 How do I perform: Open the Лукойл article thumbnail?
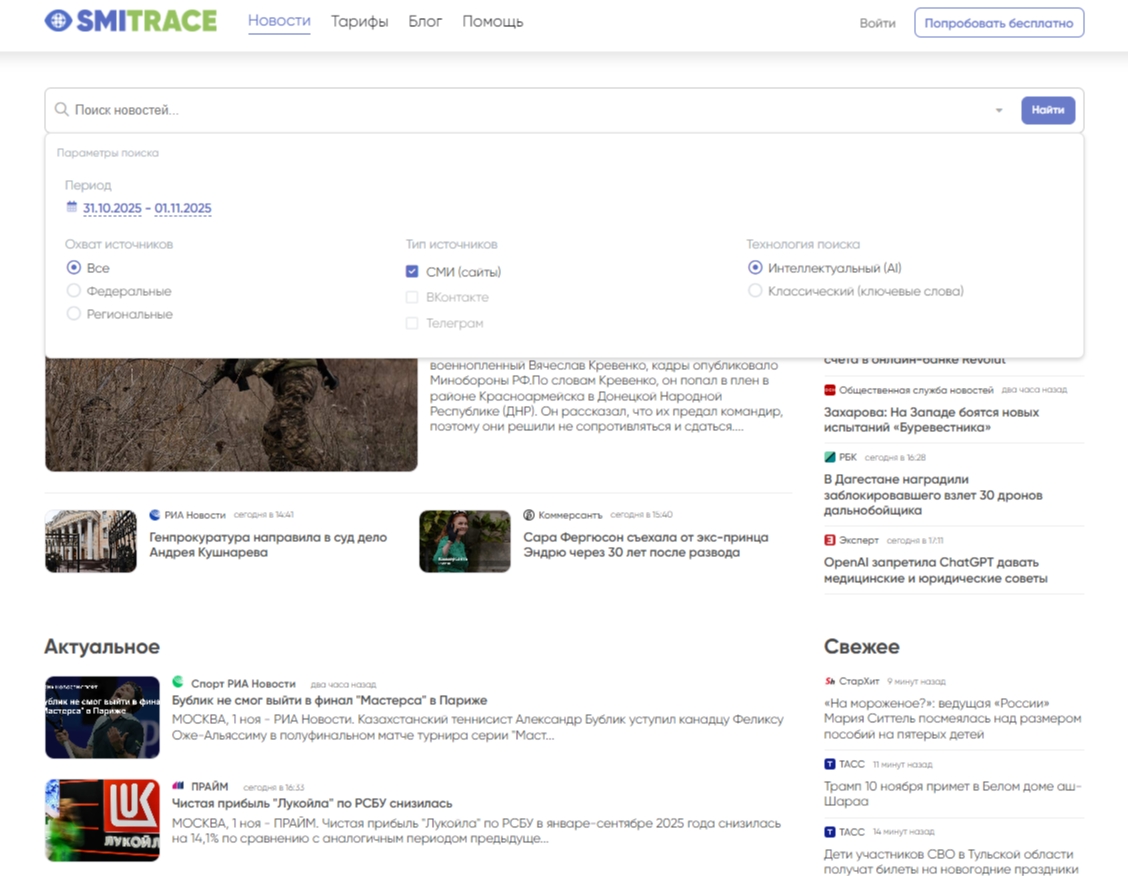click(102, 820)
